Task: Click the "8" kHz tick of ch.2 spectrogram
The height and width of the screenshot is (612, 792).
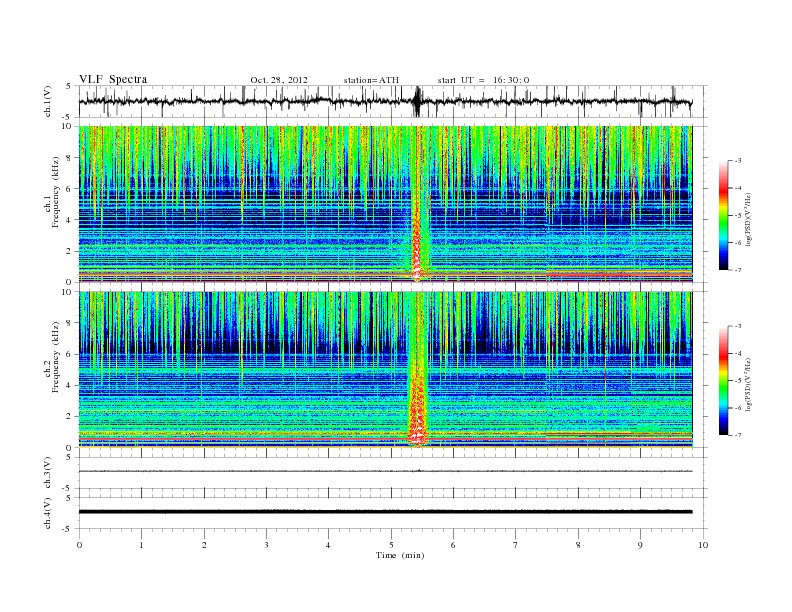Action: click(x=69, y=323)
